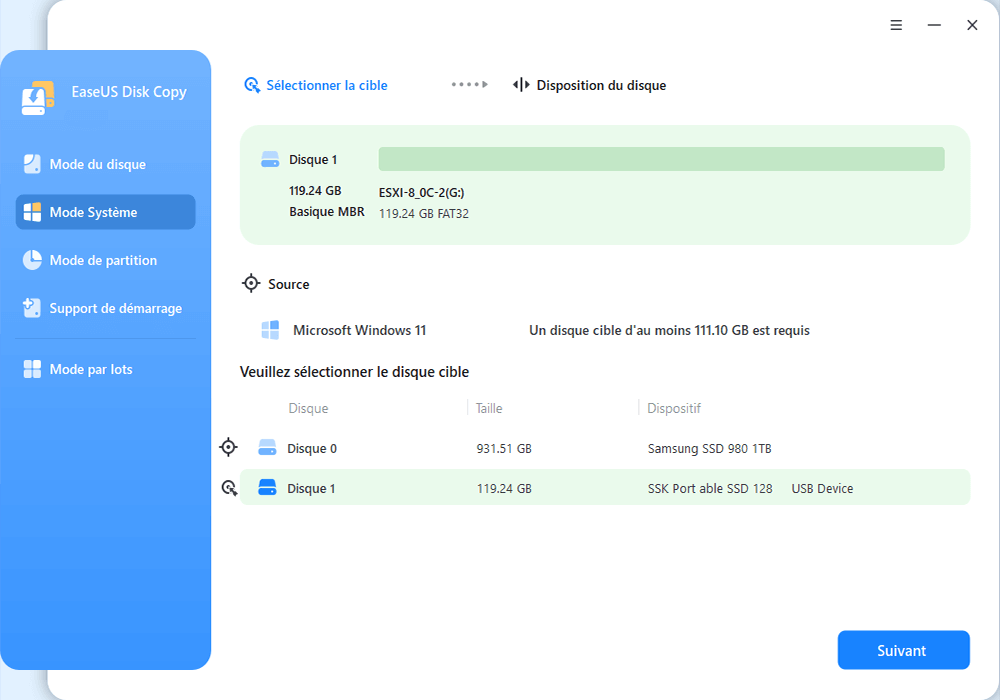Close the EaseUS Disk Copy window
The height and width of the screenshot is (700, 1000).
click(x=972, y=25)
